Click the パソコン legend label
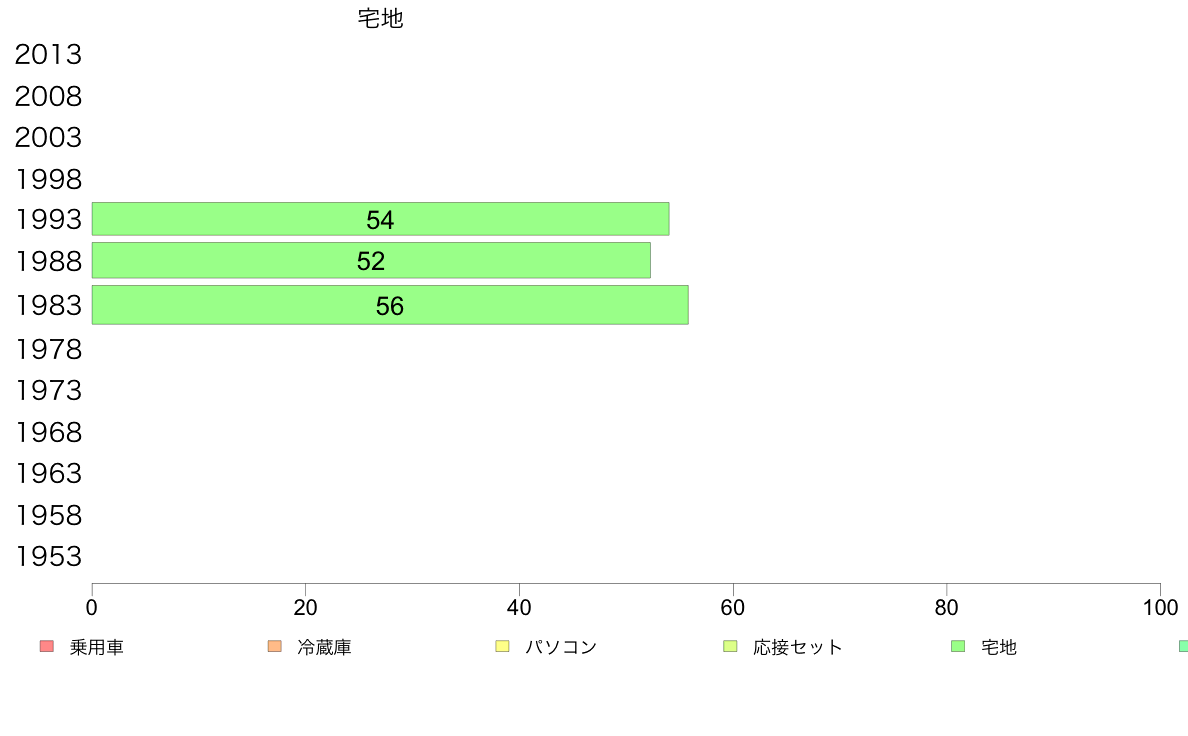1188x736 pixels. click(x=561, y=647)
